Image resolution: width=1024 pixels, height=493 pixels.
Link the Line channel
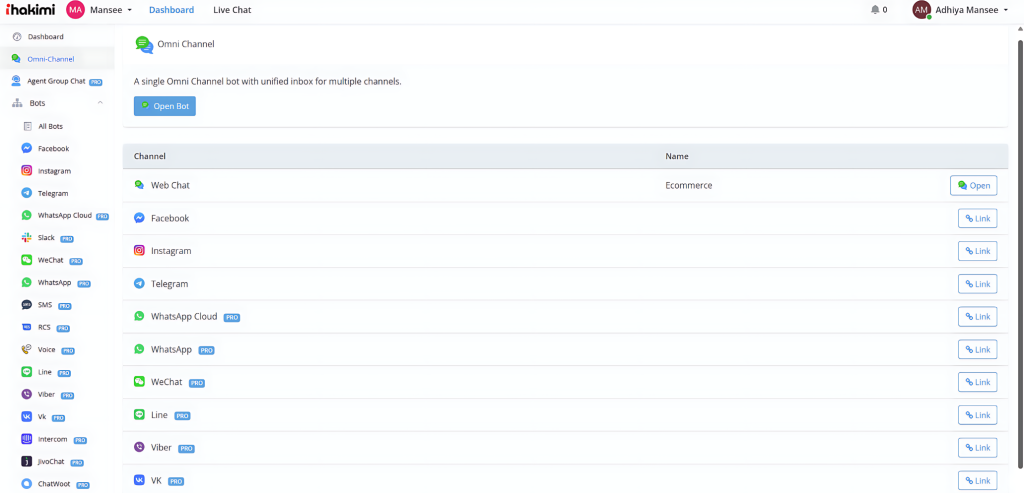(978, 415)
